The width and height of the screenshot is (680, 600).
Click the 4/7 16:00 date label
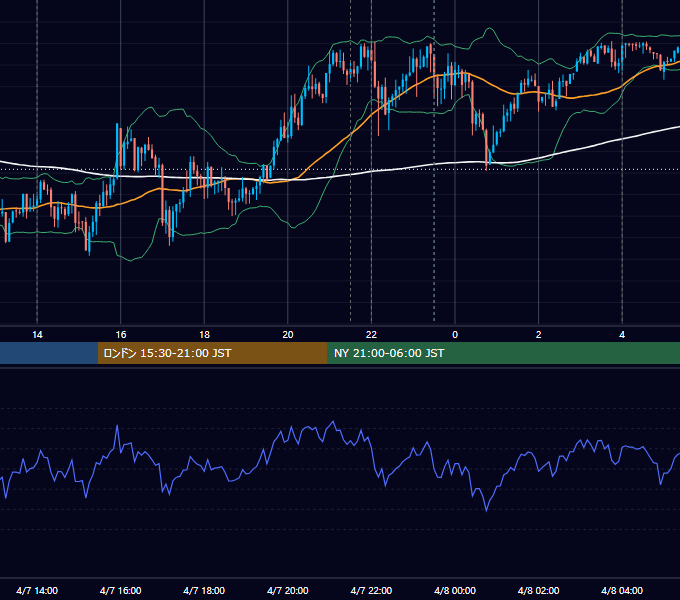pos(121,590)
